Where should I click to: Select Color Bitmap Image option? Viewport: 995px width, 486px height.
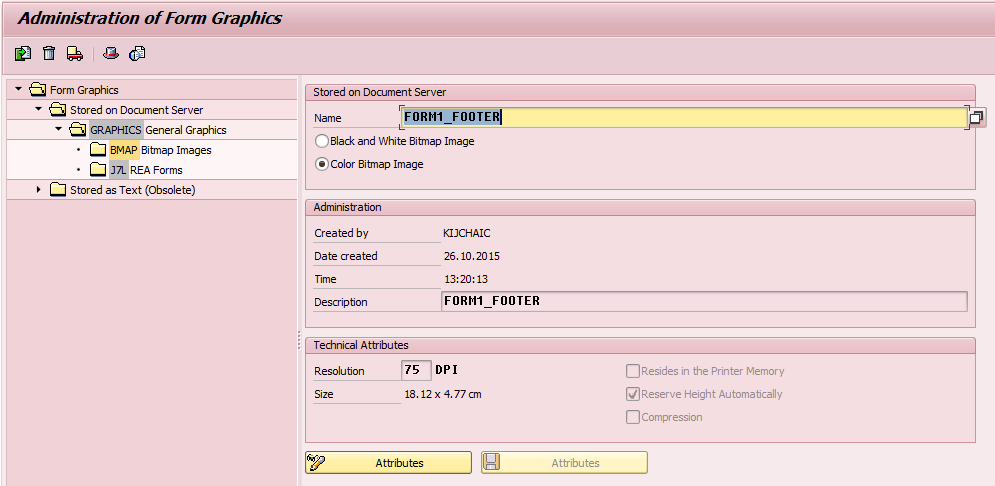(322, 164)
